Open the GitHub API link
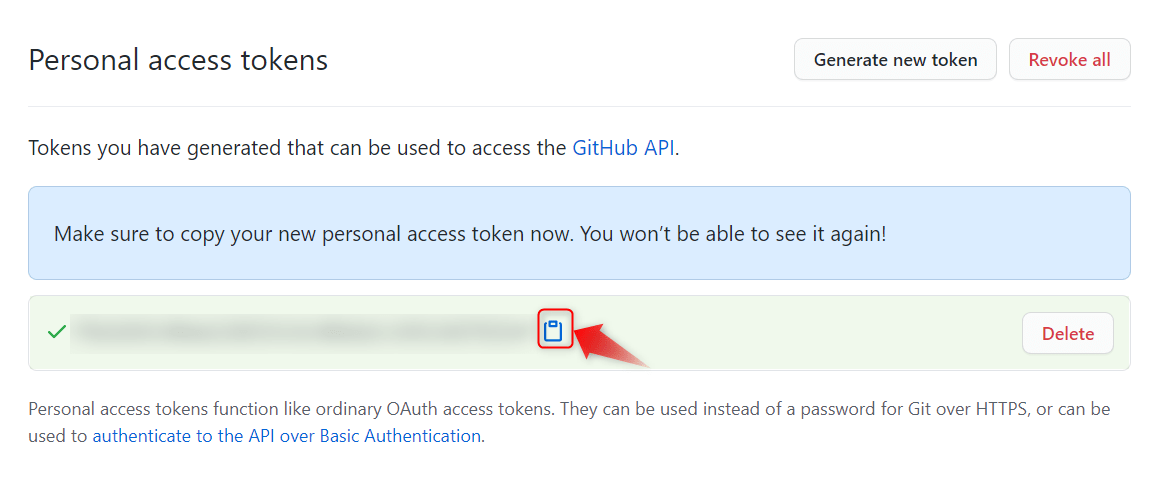1154x488 pixels. [x=623, y=148]
